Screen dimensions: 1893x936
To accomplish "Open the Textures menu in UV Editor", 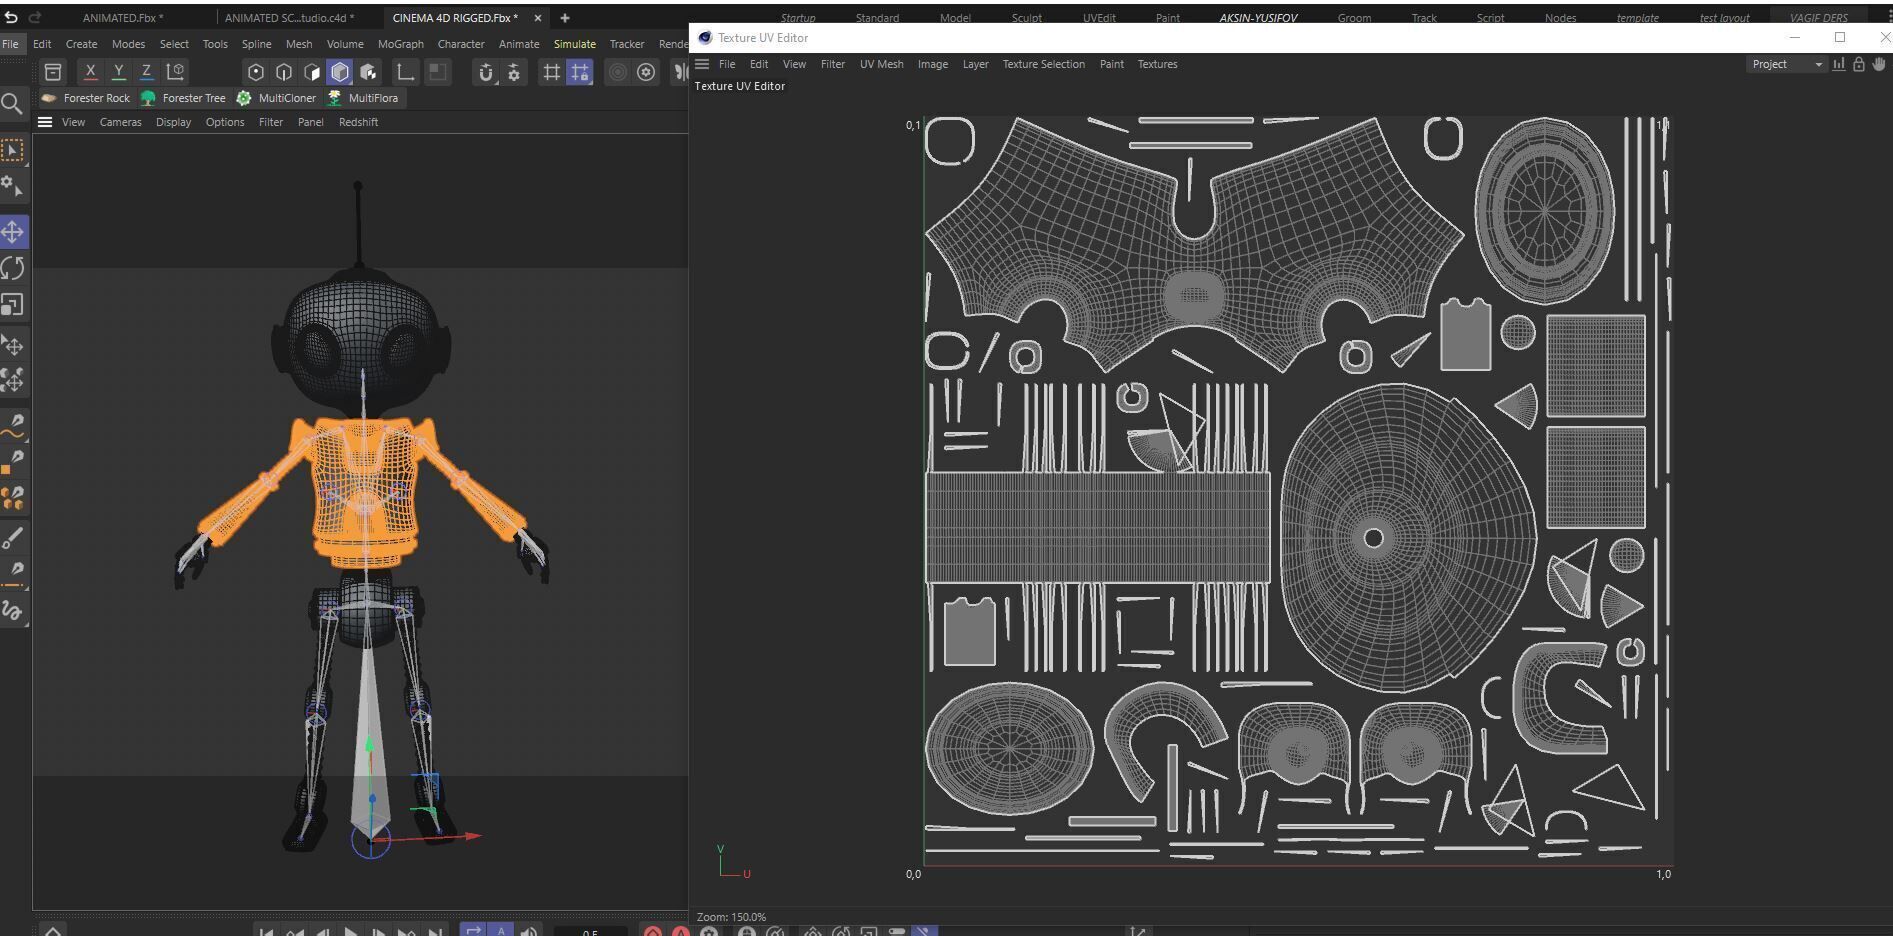I will click(x=1157, y=64).
